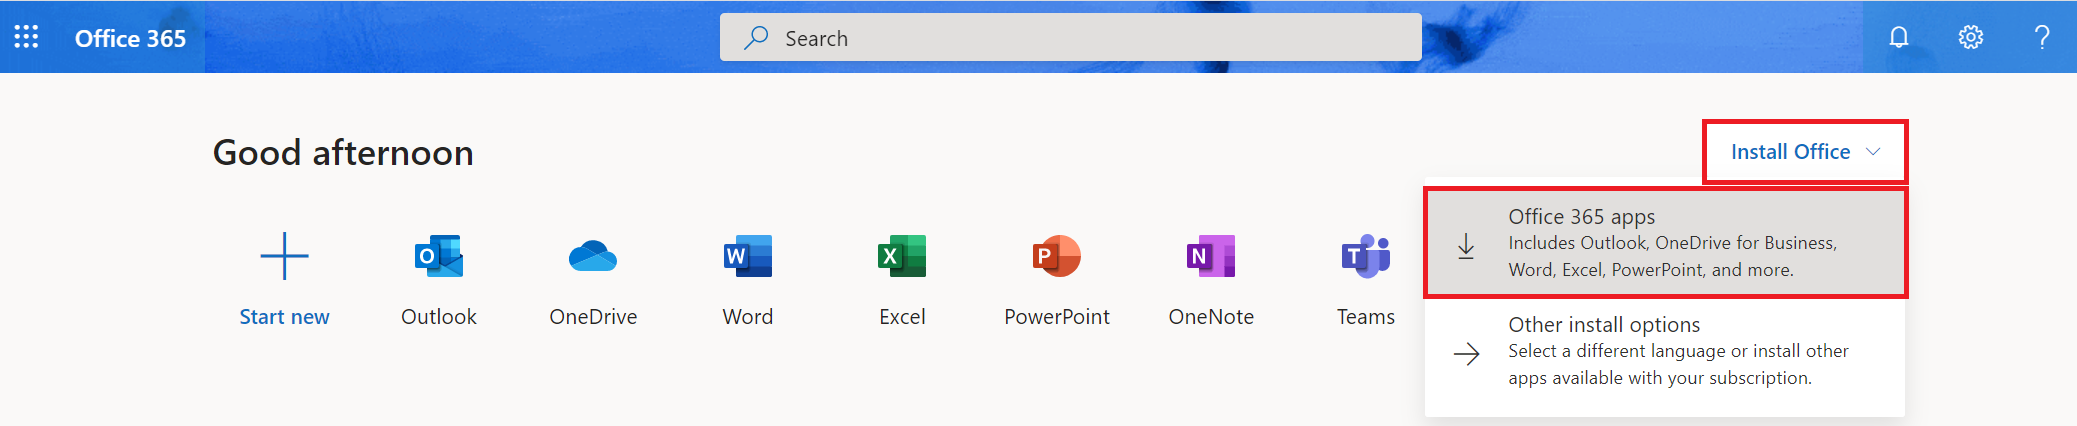
Task: Click the chevron beside Install Office
Action: (x=1873, y=152)
